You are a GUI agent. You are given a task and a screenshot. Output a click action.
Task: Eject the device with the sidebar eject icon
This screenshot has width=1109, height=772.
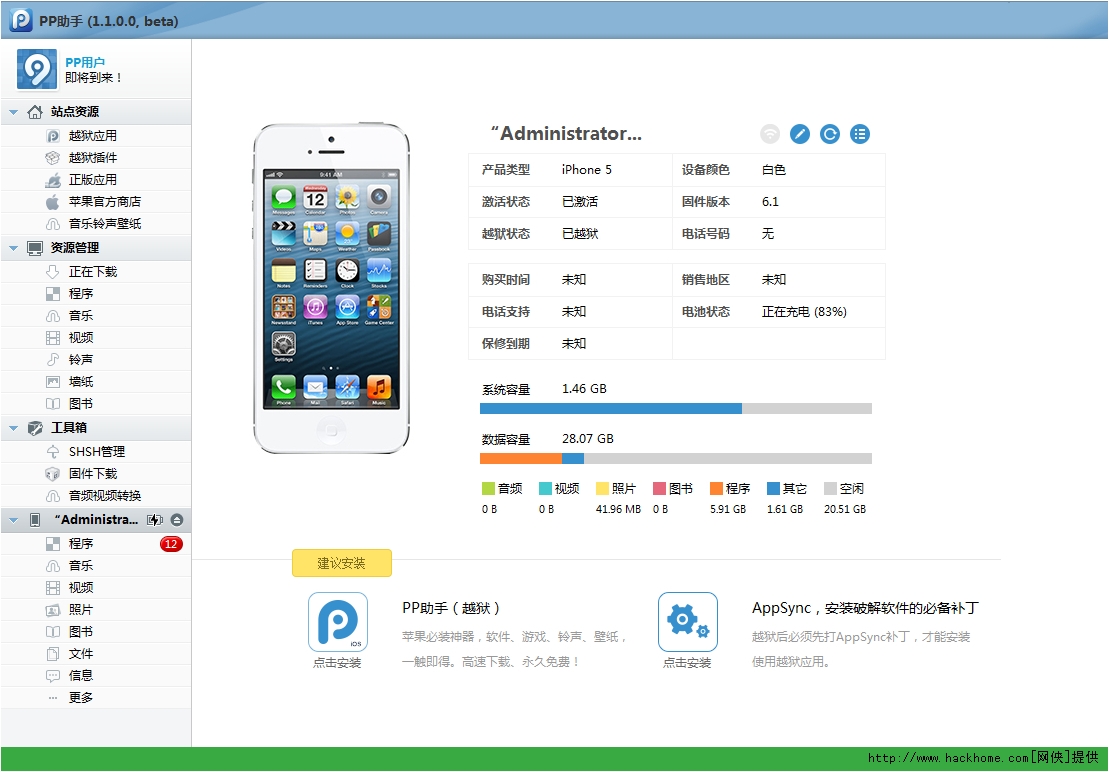(x=177, y=520)
